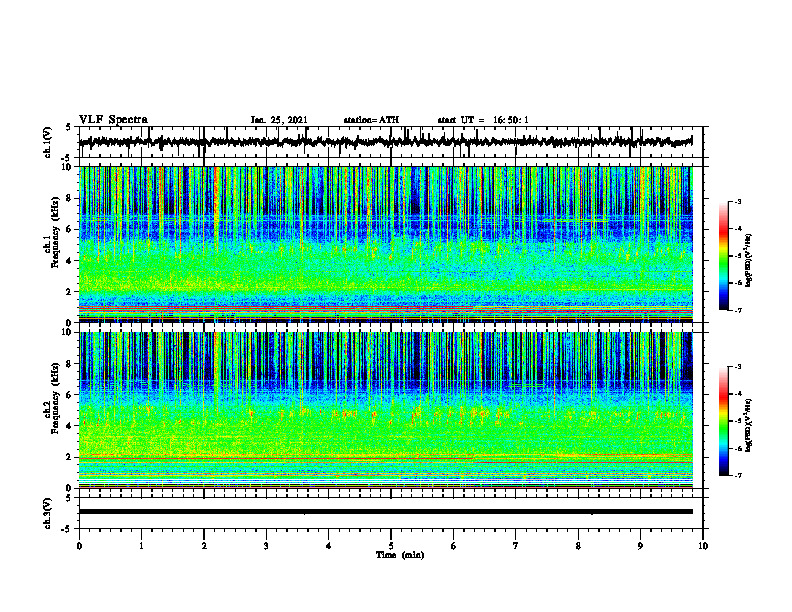Select the ch.2 spectrogram color scale bar

(723, 421)
